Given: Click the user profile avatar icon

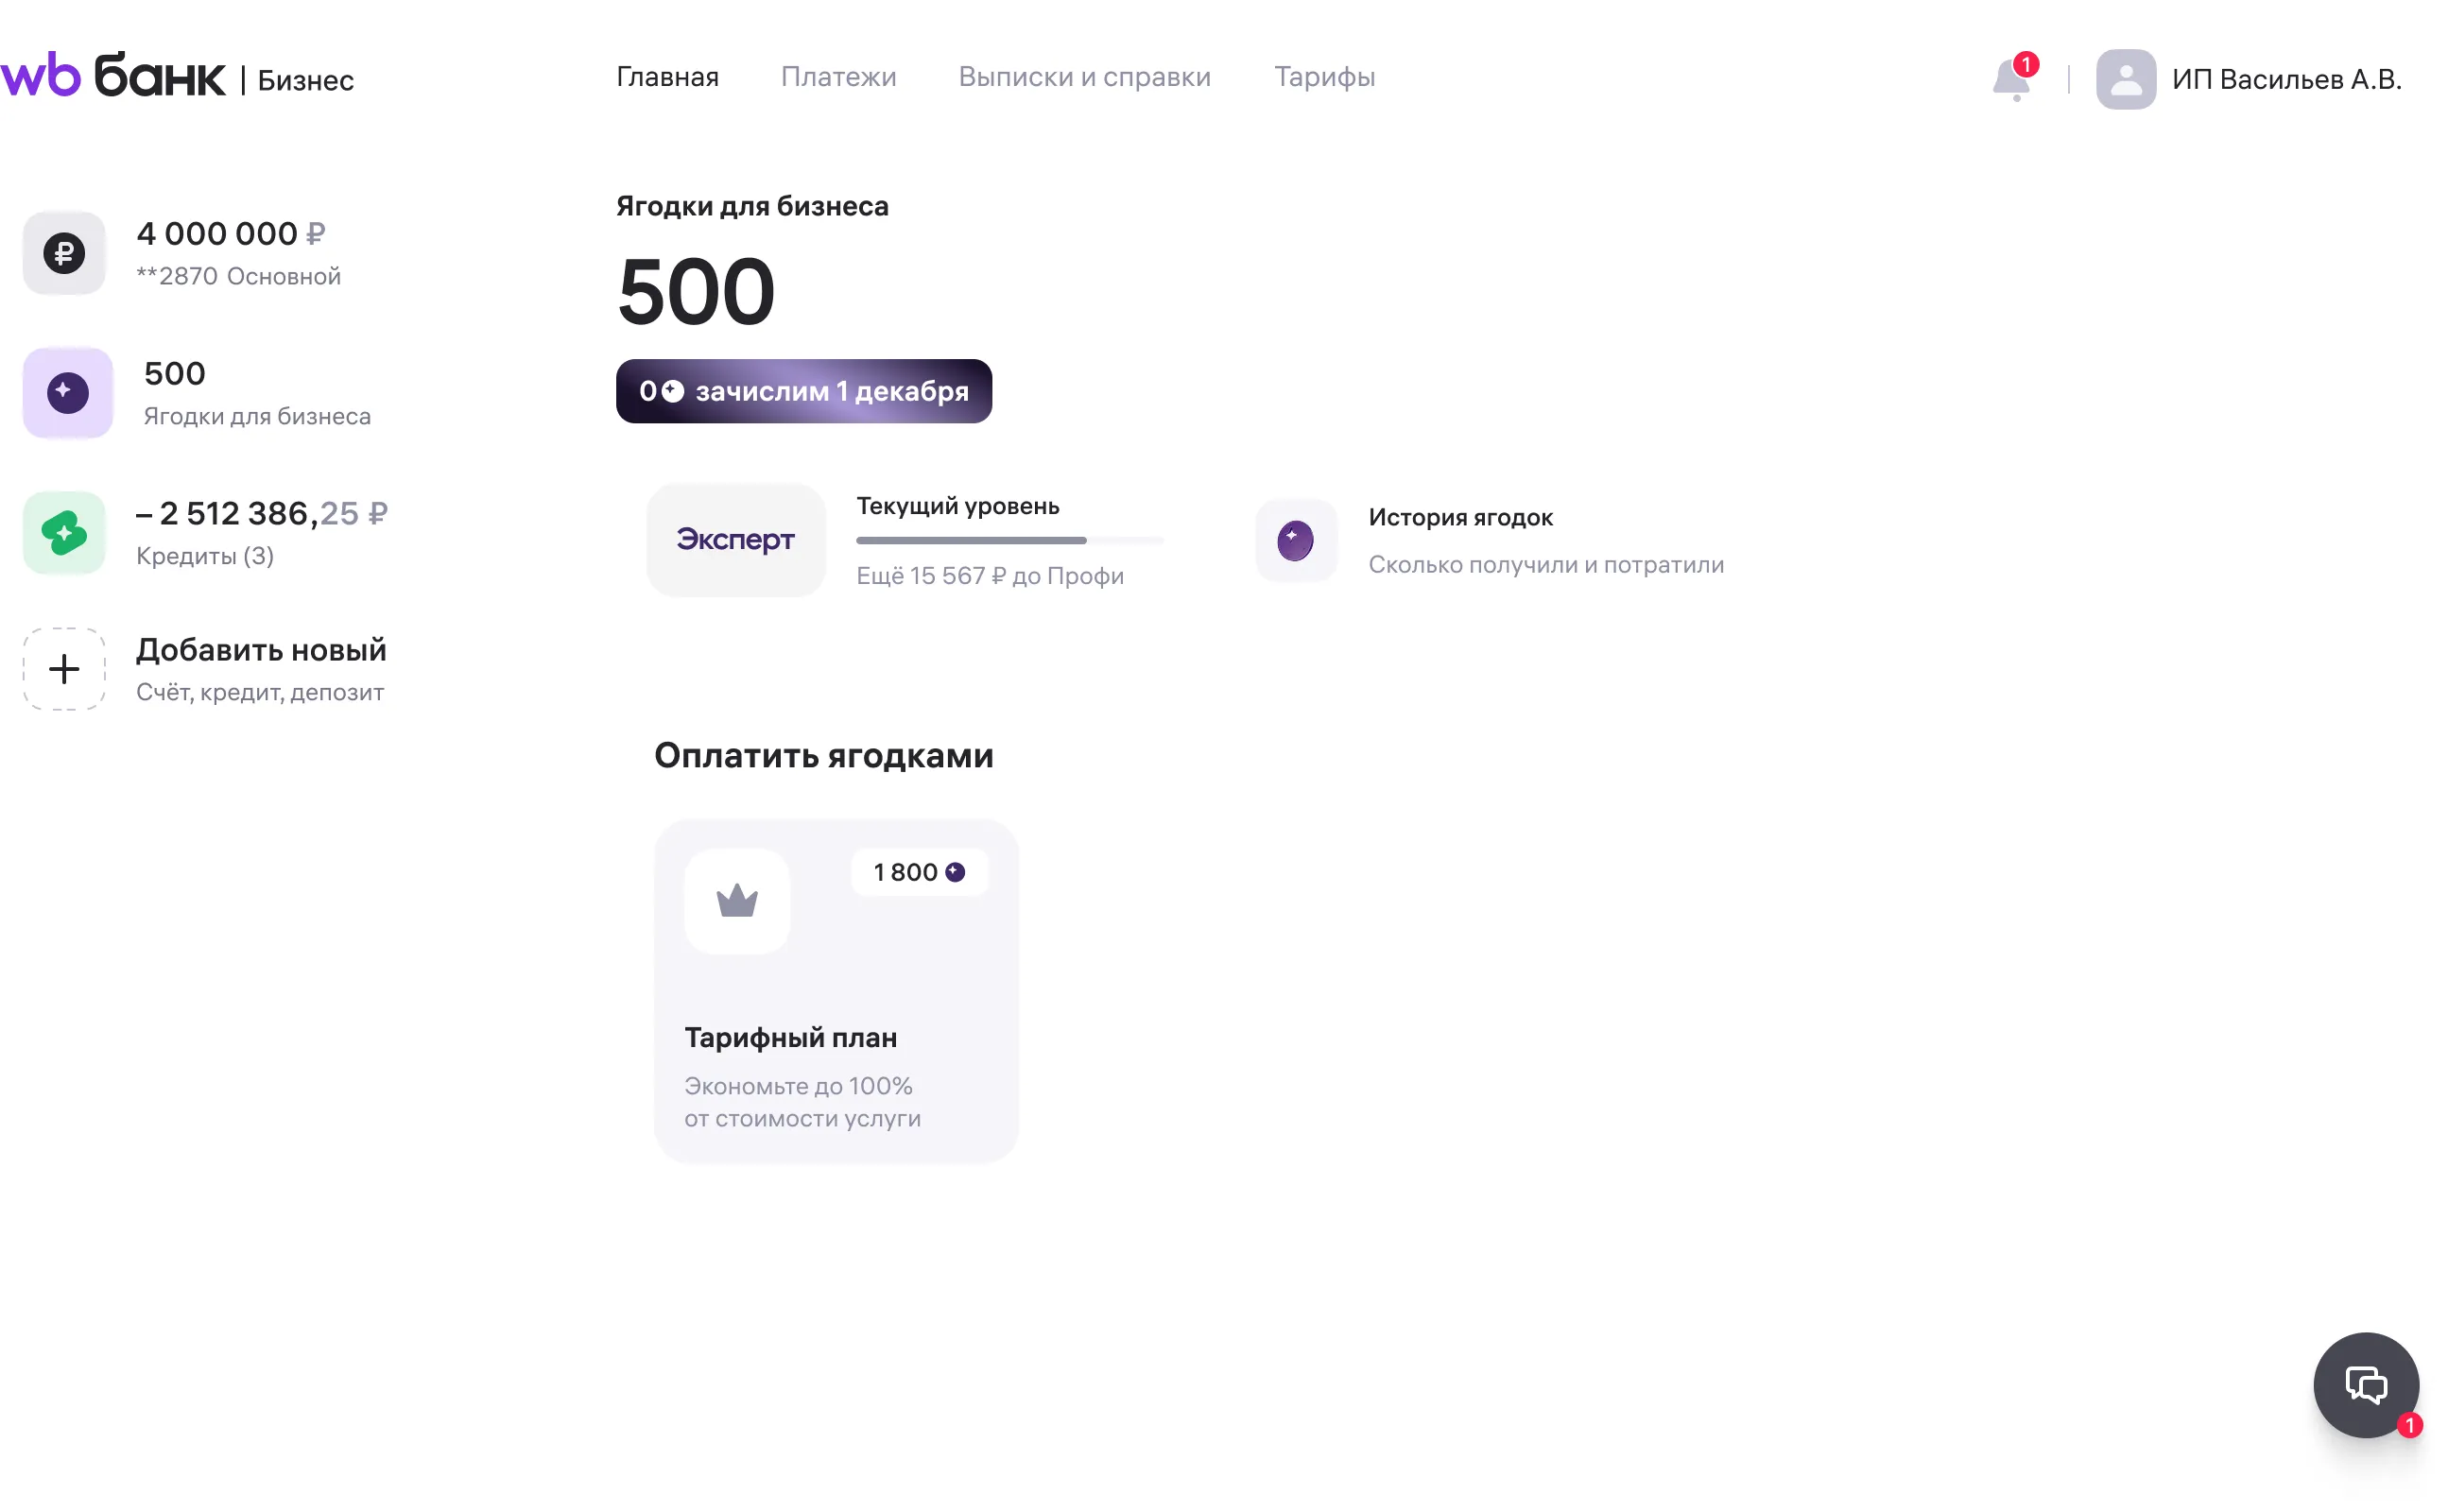Looking at the screenshot, I should click(2125, 79).
